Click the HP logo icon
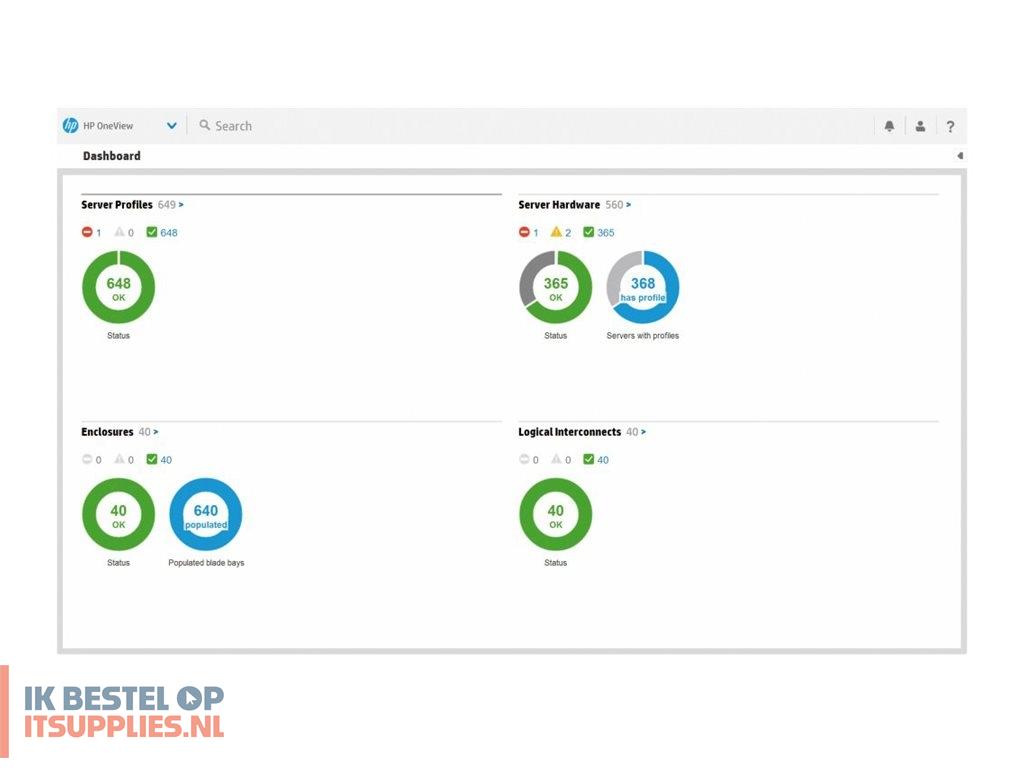 [71, 125]
